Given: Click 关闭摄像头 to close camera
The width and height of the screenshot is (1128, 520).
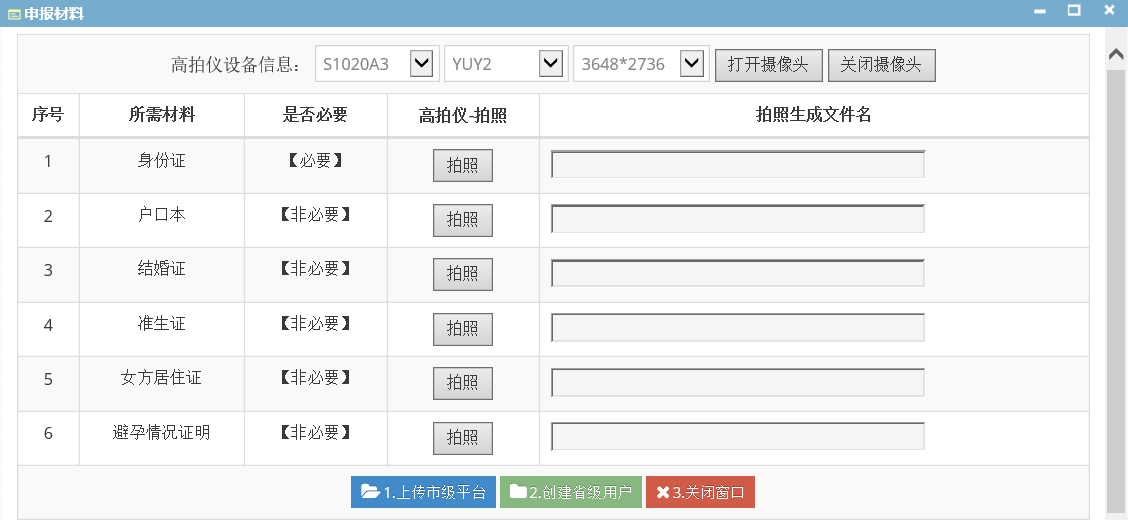Looking at the screenshot, I should [x=881, y=65].
